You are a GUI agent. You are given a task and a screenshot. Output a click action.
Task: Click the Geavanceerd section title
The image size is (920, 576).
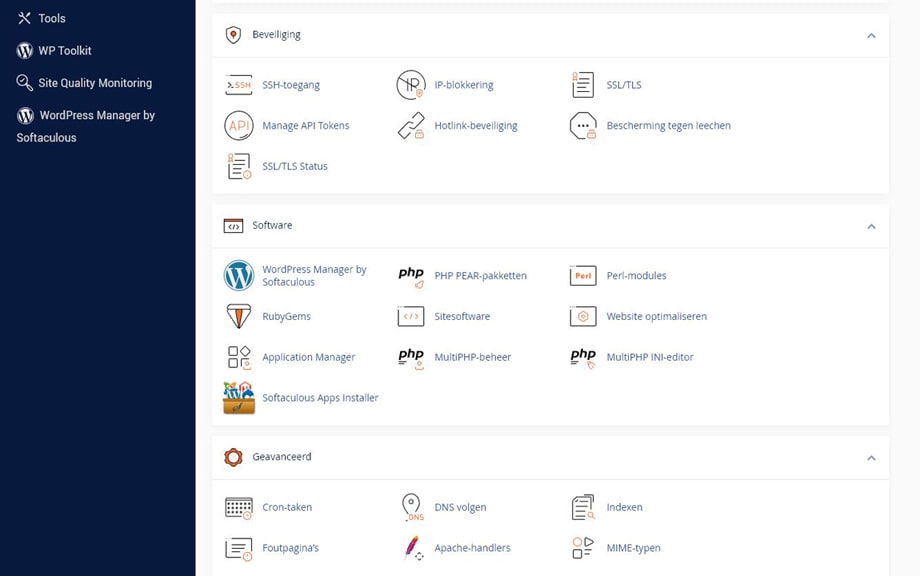[282, 457]
